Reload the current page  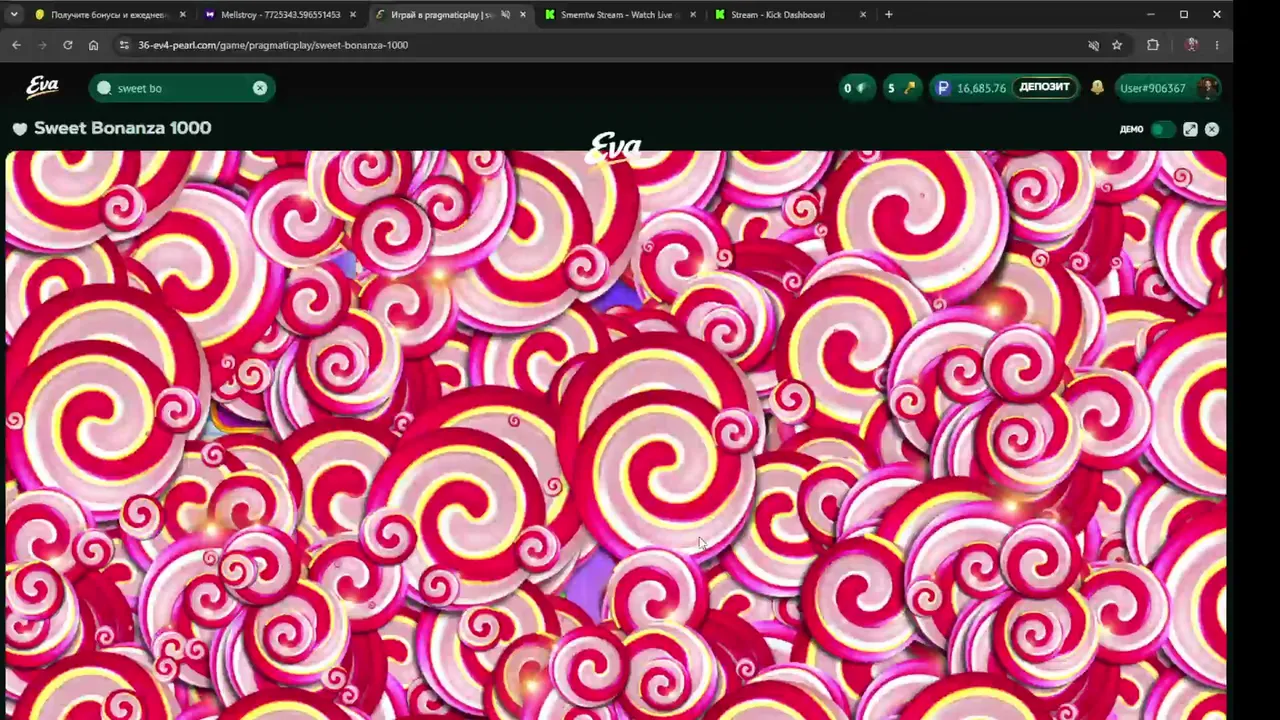tap(68, 45)
